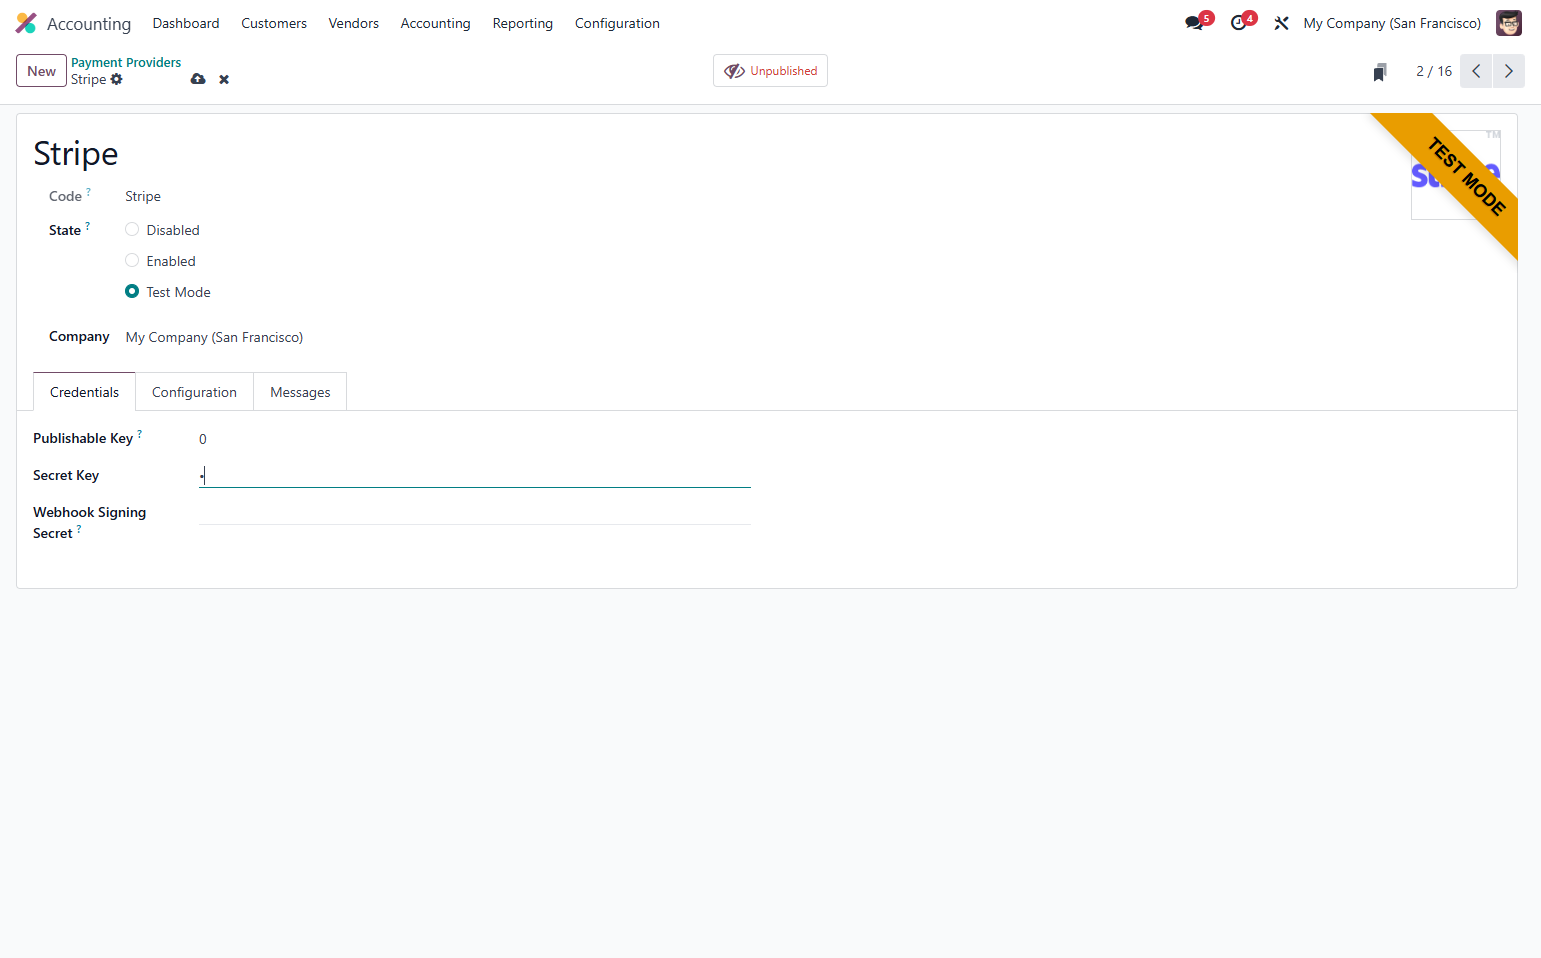Open the Accounting menu in the menu bar

[435, 23]
